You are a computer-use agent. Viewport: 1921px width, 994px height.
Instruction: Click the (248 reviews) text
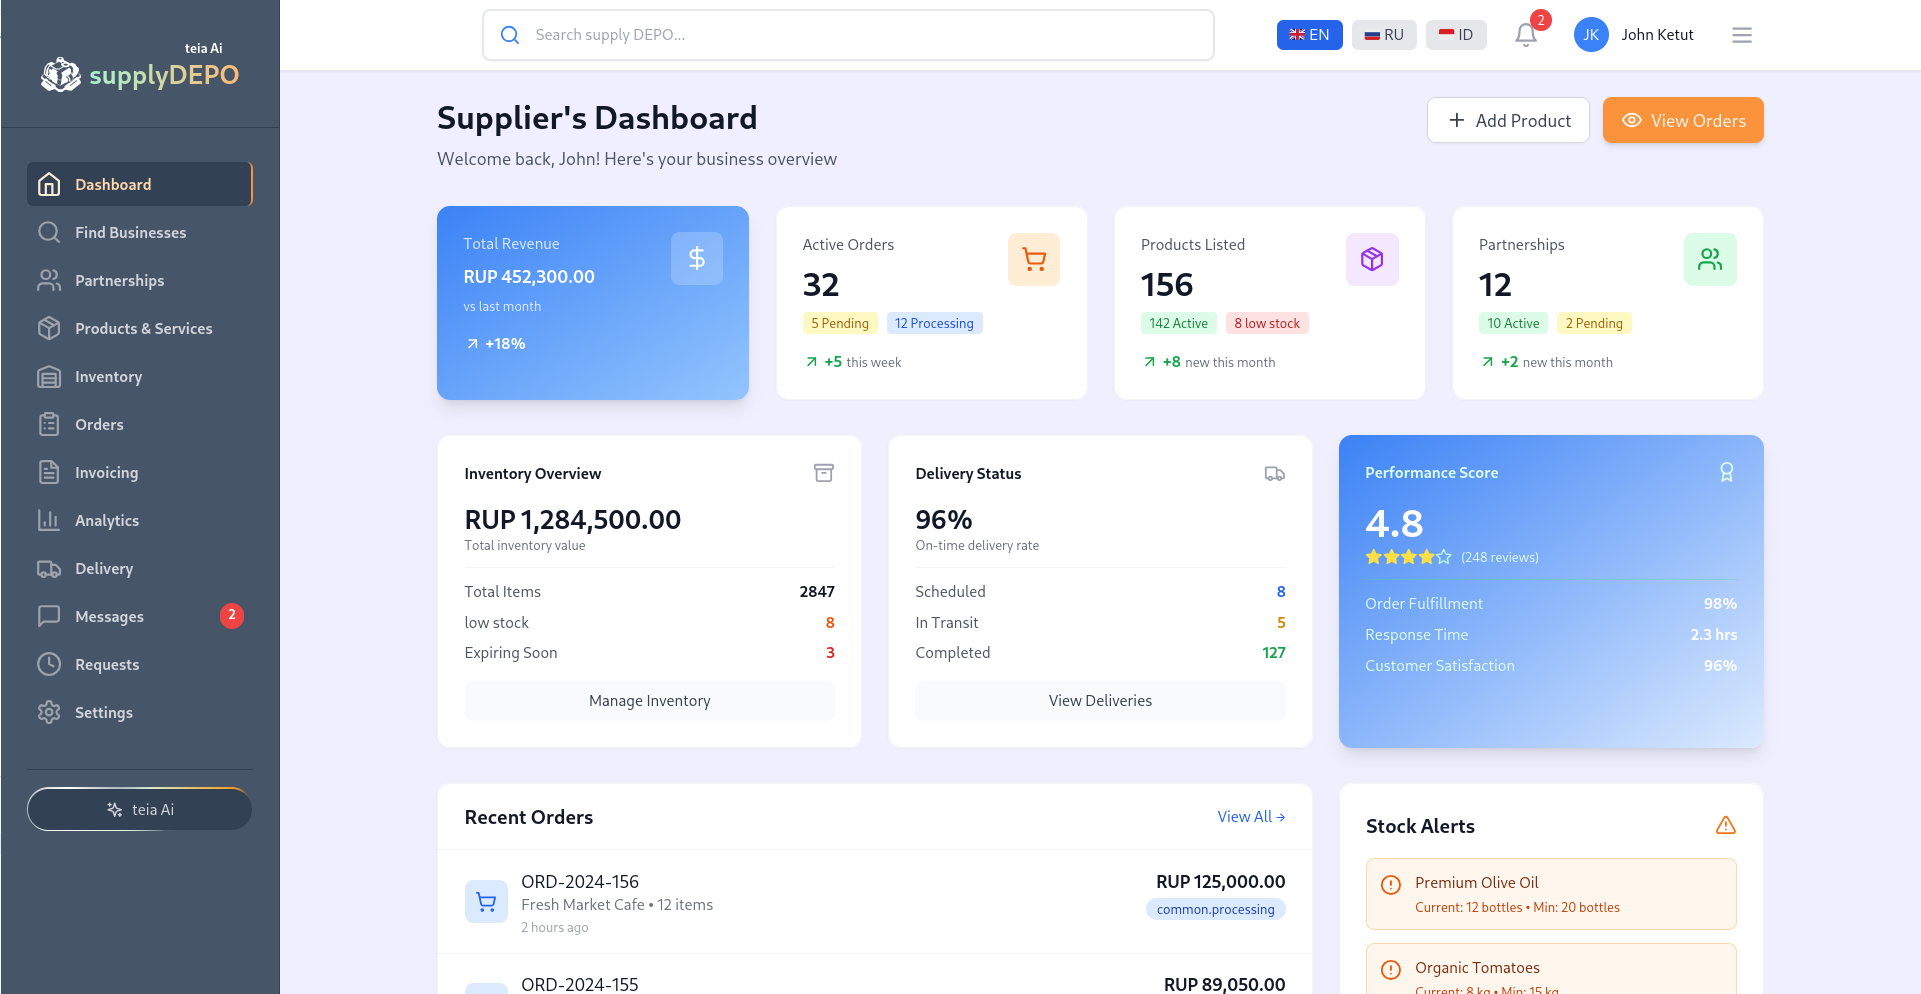pyautogui.click(x=1499, y=557)
